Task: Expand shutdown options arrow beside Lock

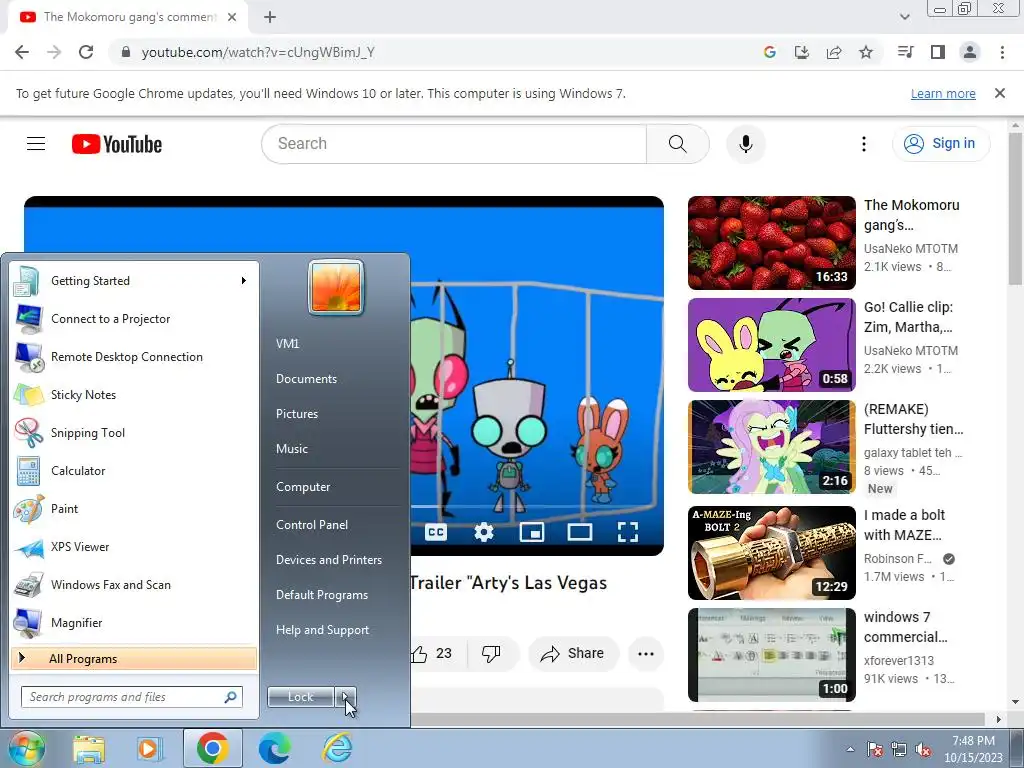Action: pyautogui.click(x=345, y=697)
